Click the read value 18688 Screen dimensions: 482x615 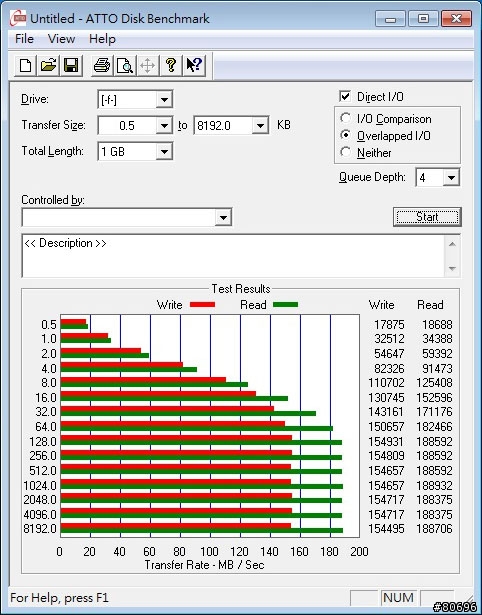click(x=437, y=325)
